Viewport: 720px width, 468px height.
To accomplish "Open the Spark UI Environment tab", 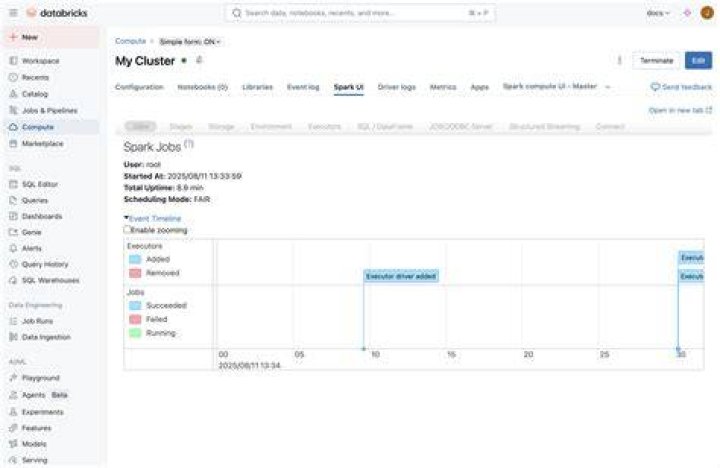I will coord(271,126).
